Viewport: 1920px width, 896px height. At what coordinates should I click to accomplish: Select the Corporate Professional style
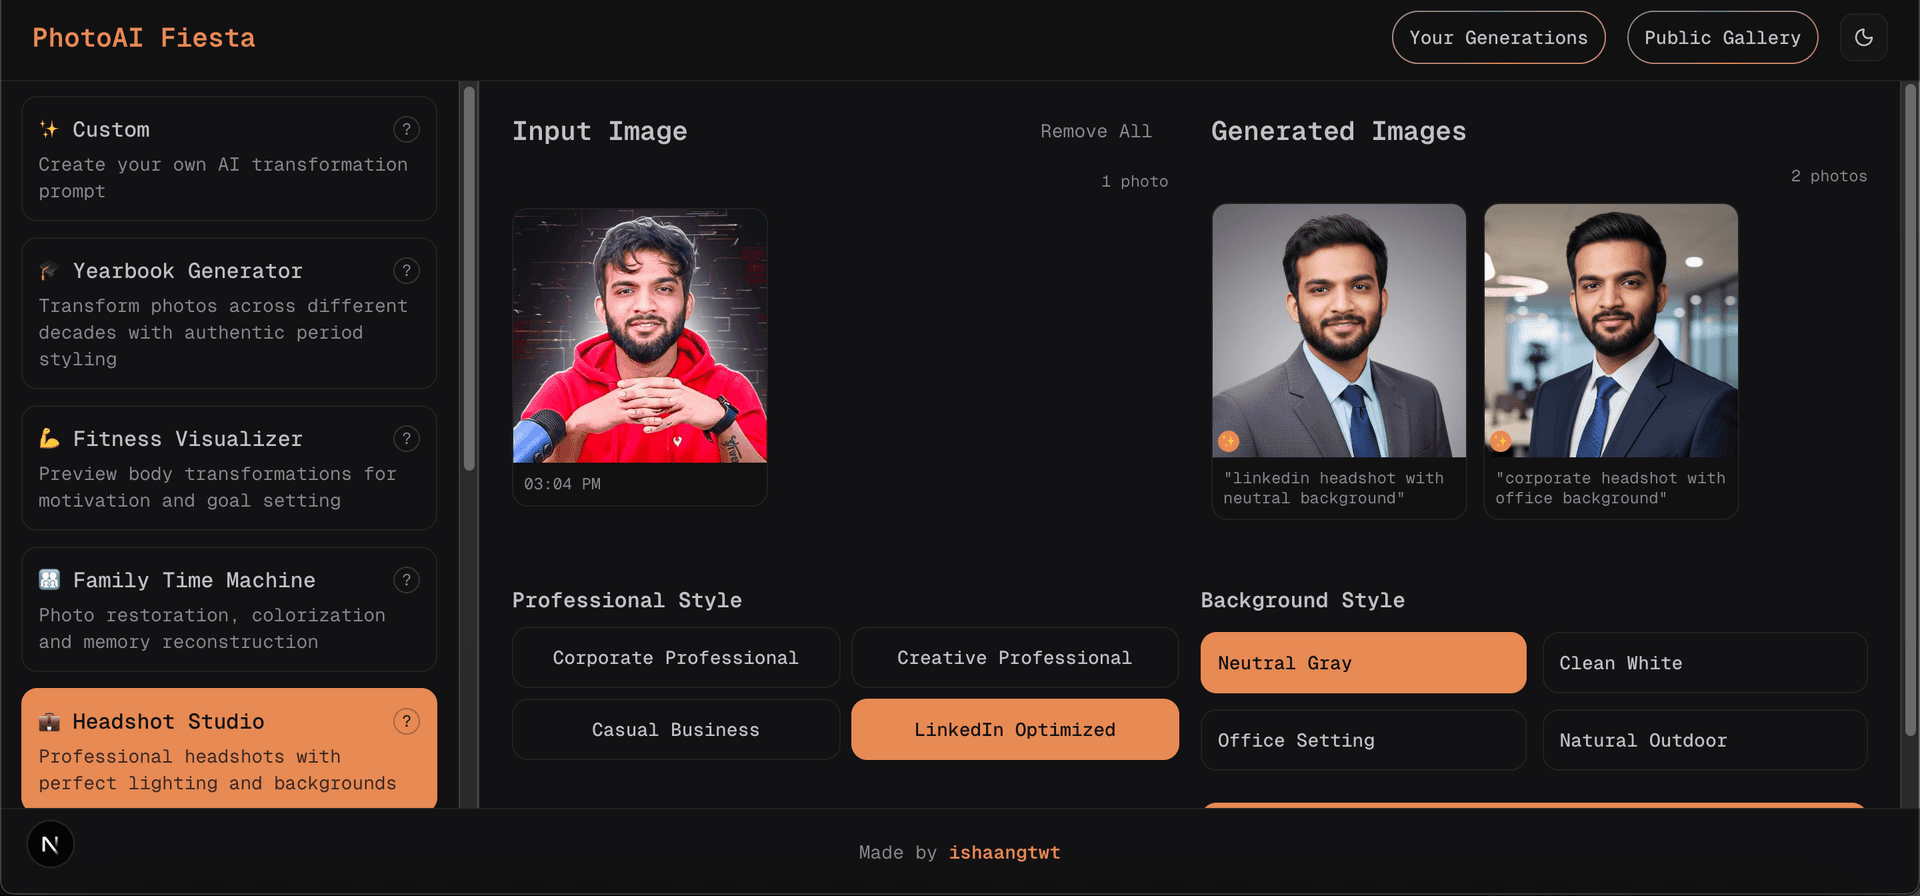pos(675,658)
